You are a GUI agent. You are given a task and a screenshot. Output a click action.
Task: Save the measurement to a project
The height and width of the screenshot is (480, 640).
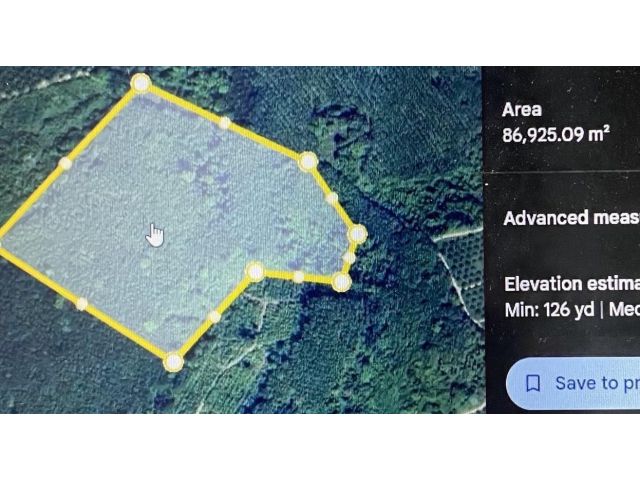573,384
